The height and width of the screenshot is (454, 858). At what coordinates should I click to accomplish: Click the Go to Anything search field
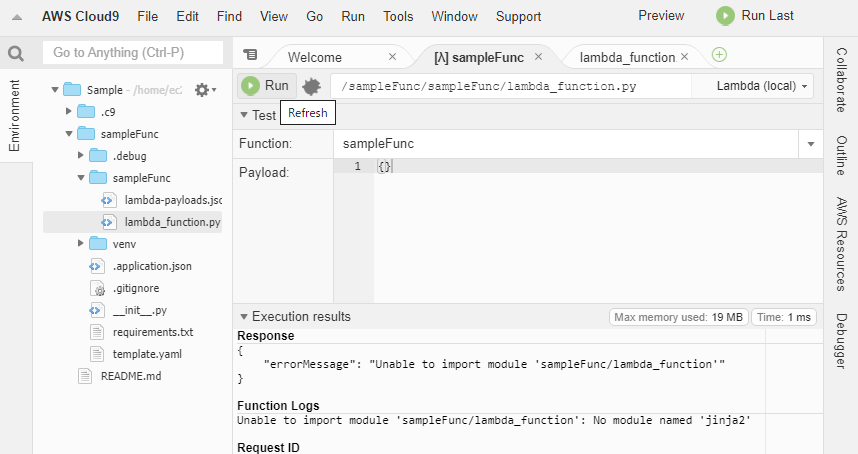pos(133,53)
